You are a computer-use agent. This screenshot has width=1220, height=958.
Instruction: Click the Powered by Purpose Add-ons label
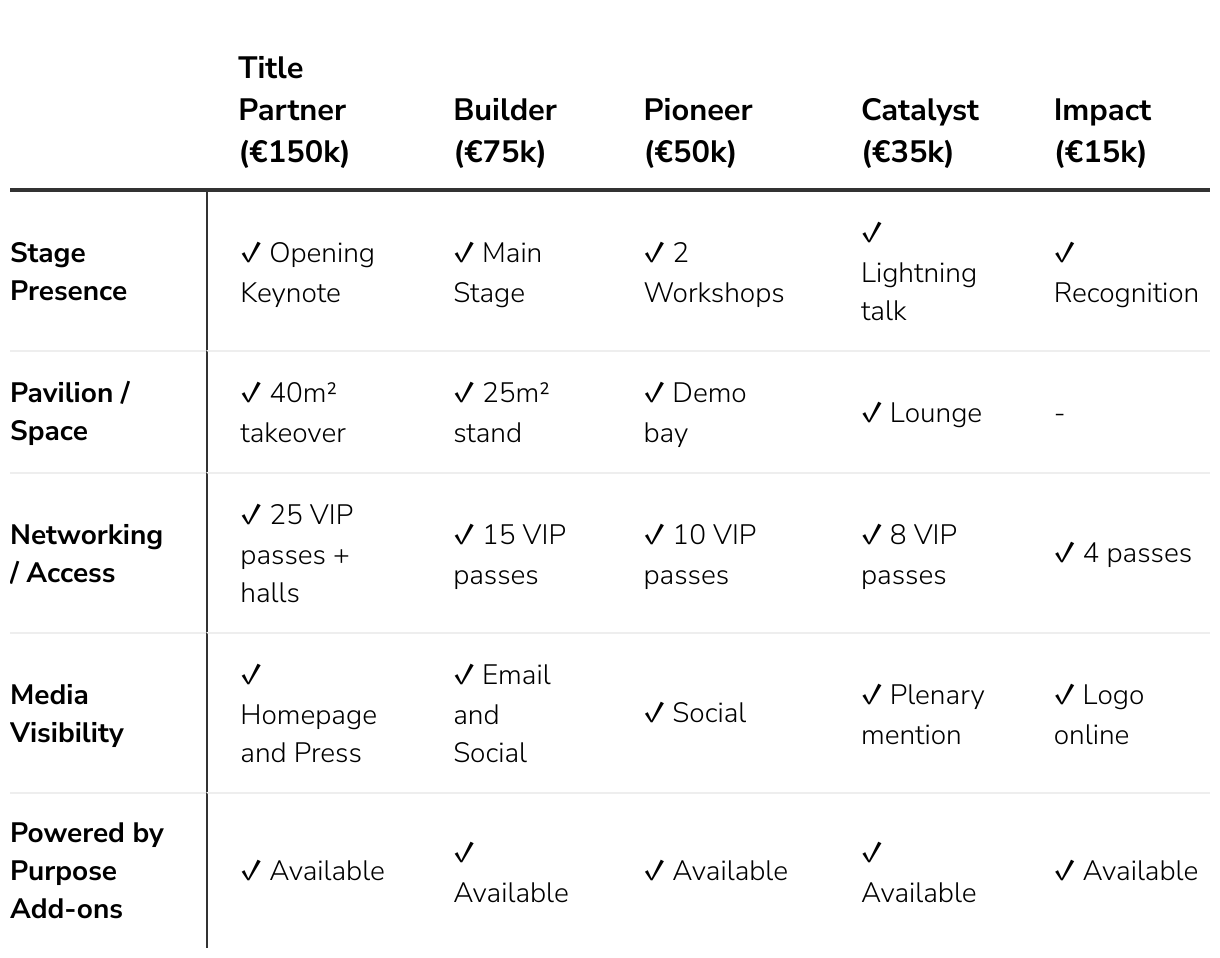[x=87, y=871]
